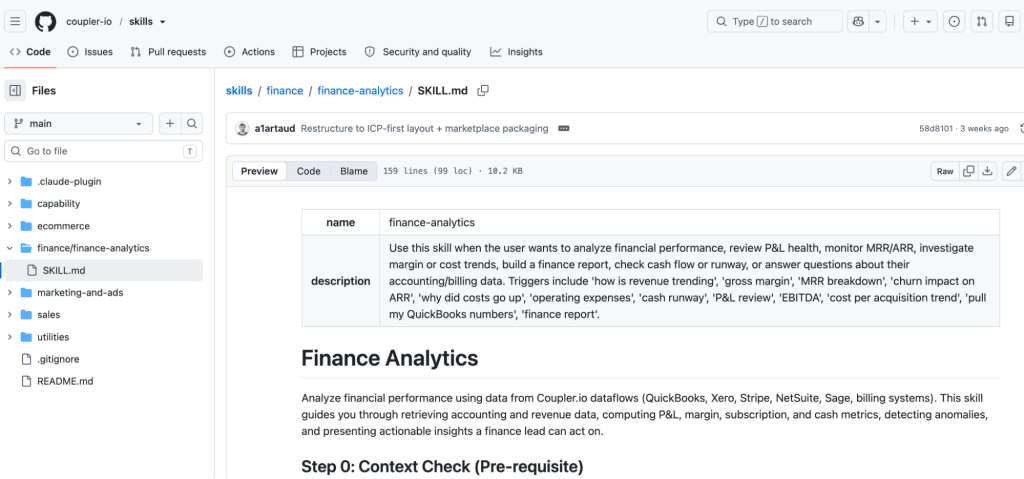Open the notifications inbox icon
Viewport: 1024px width, 479px height.
pyautogui.click(x=1010, y=22)
